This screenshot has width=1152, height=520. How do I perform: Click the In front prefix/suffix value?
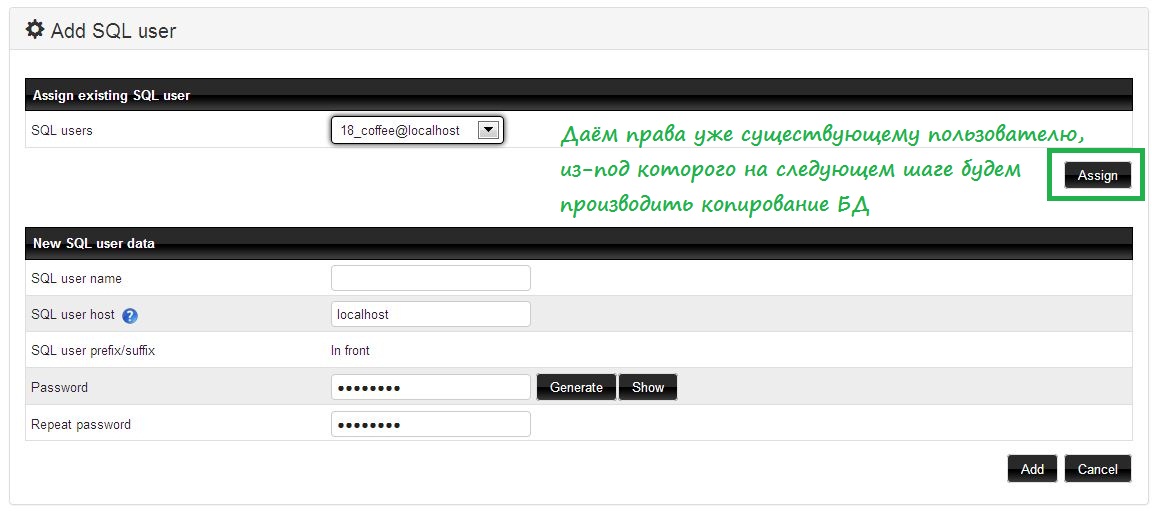350,351
